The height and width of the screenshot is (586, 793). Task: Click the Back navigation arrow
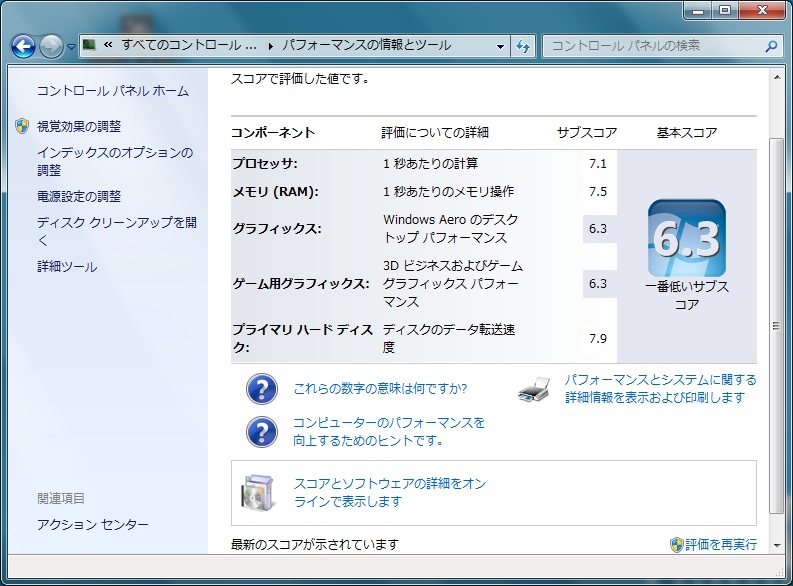(x=23, y=47)
